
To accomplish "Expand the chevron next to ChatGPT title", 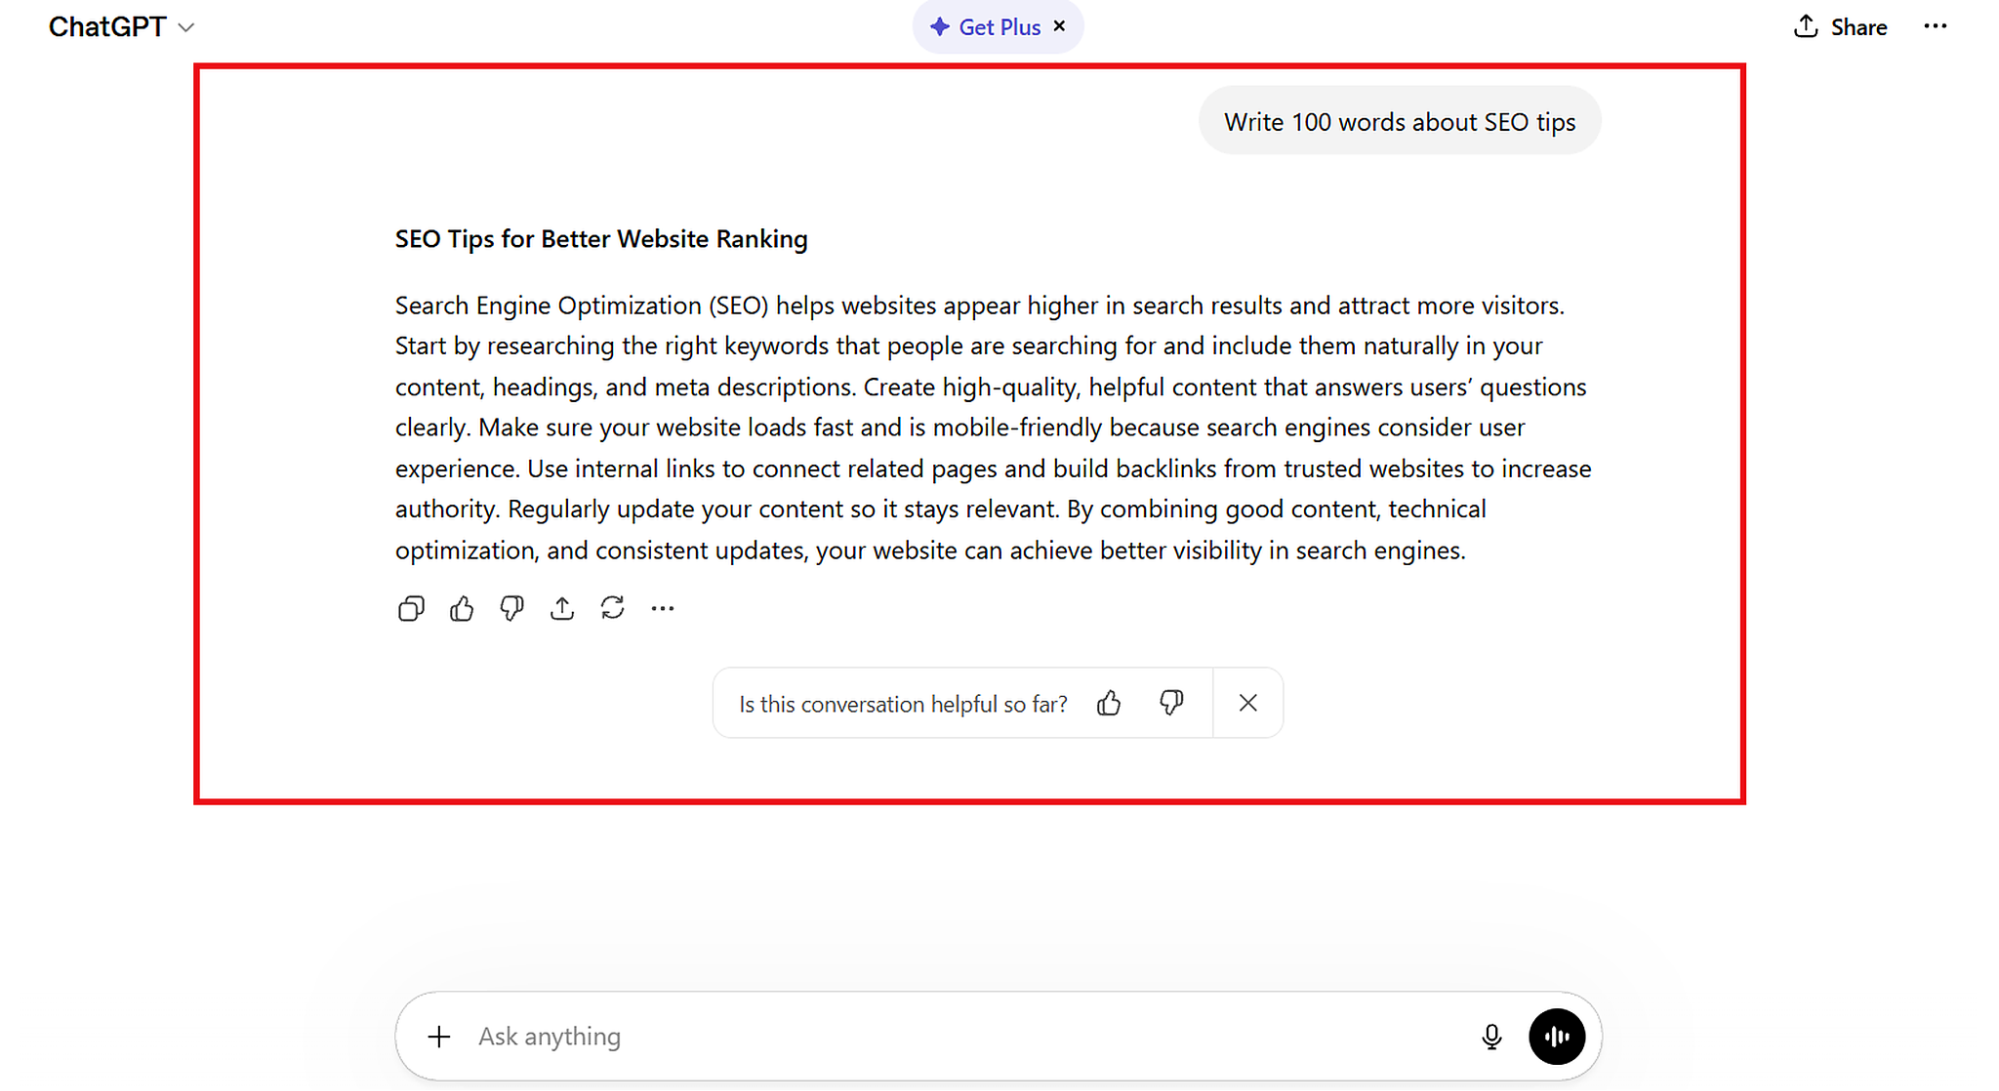I will 187,28.
